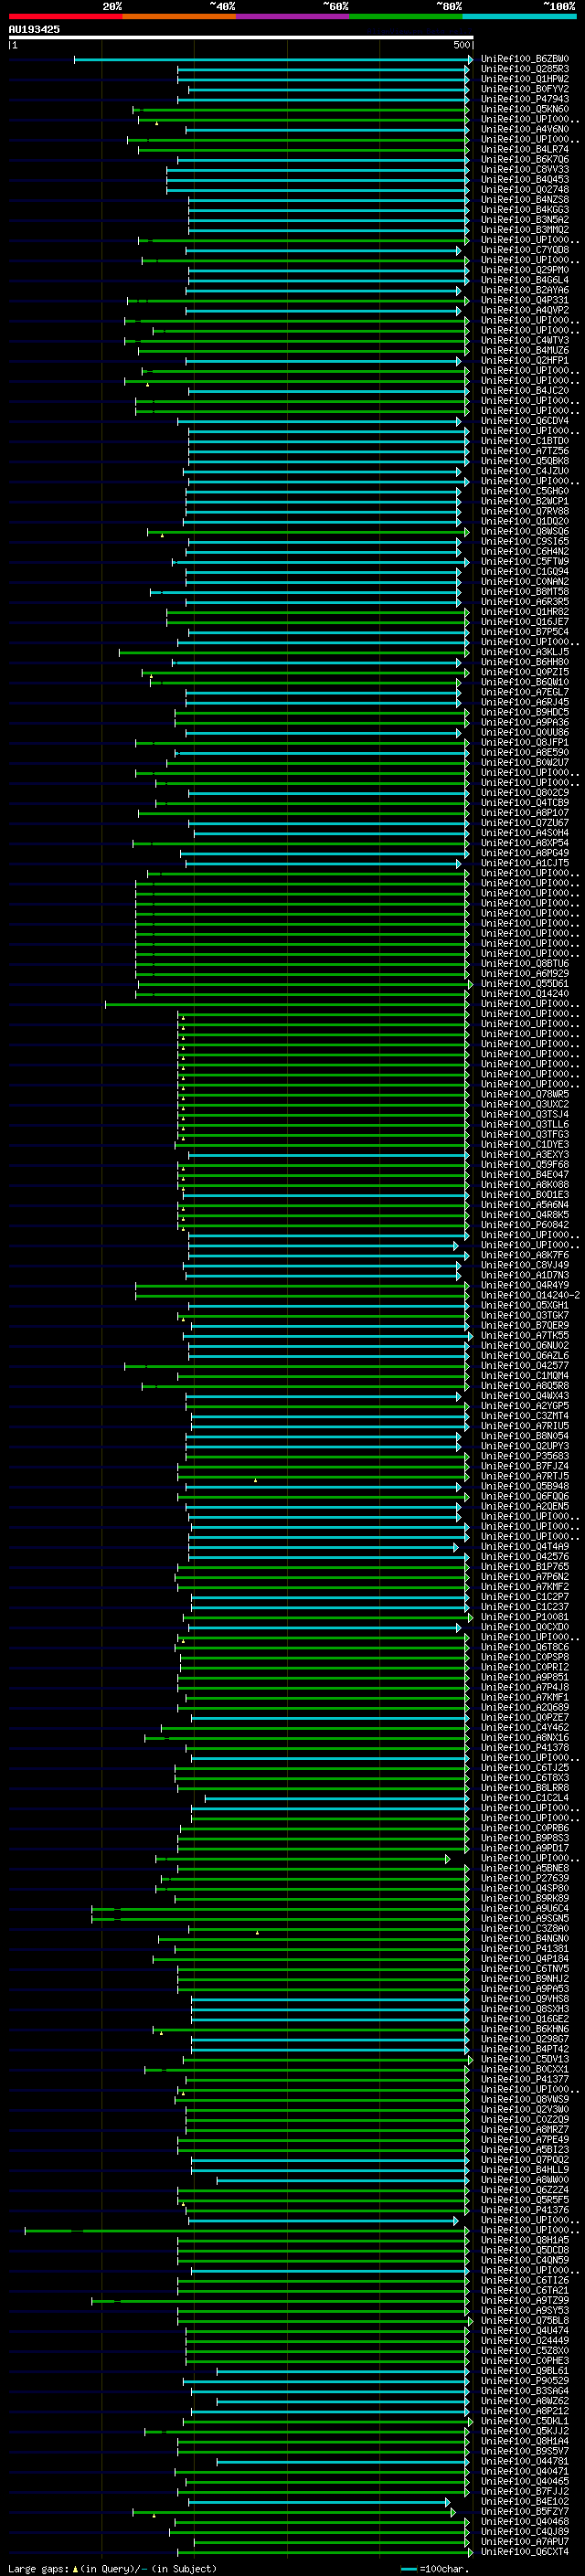Select the UniRef100_Q4P331 label
The width and height of the screenshot is (585, 2576).
tap(525, 300)
